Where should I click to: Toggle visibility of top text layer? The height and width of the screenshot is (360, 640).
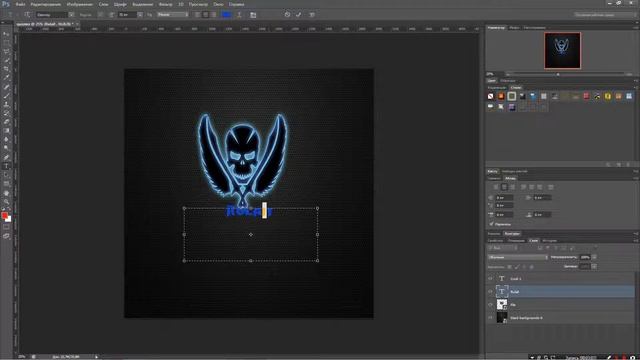(490, 279)
